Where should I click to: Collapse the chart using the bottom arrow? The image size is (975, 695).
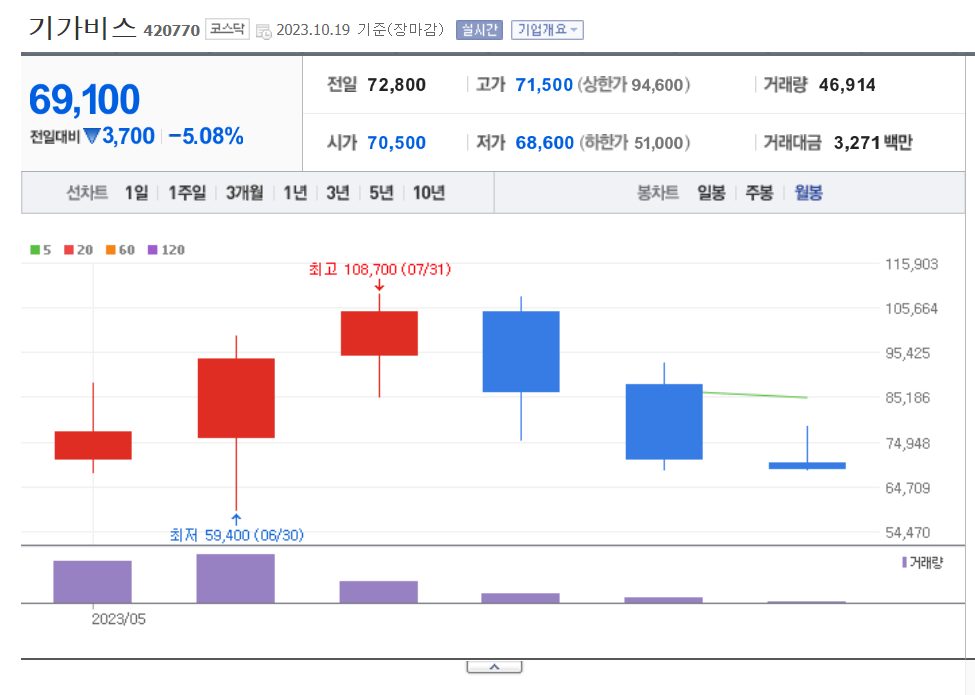coord(494,667)
